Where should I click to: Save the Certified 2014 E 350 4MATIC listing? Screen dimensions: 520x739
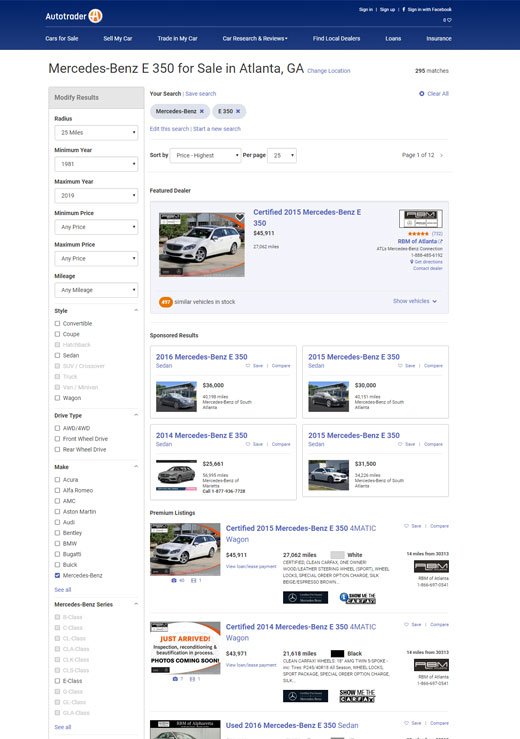(x=413, y=624)
